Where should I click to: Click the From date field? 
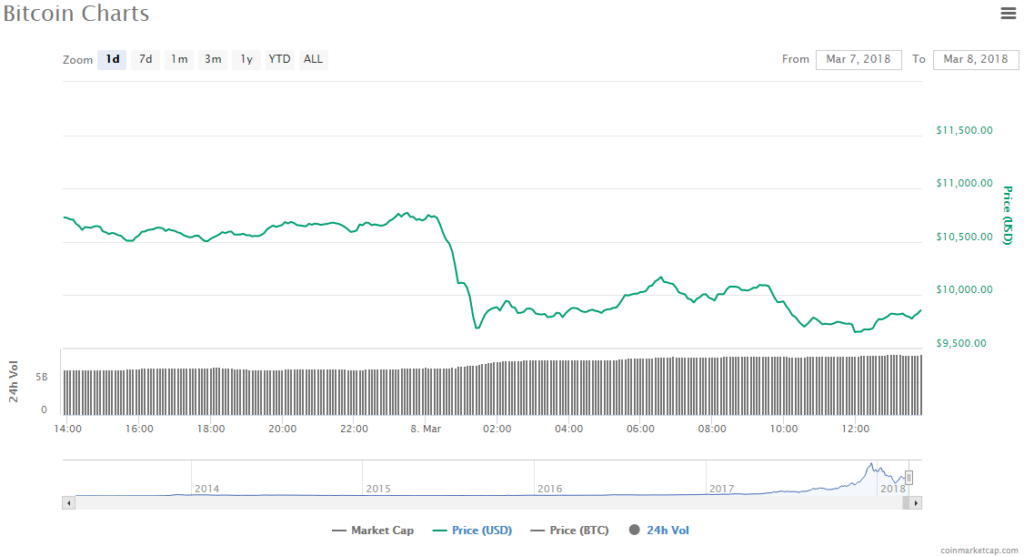pyautogui.click(x=858, y=60)
